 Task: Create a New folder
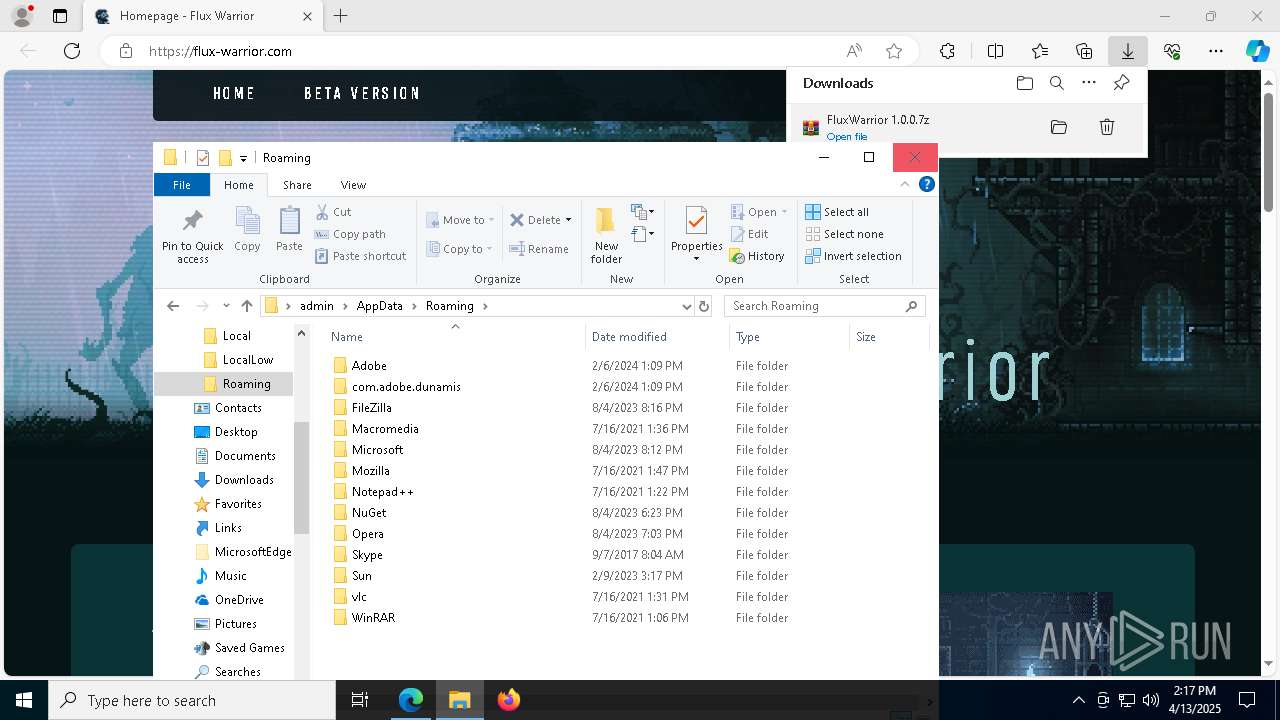tap(606, 236)
